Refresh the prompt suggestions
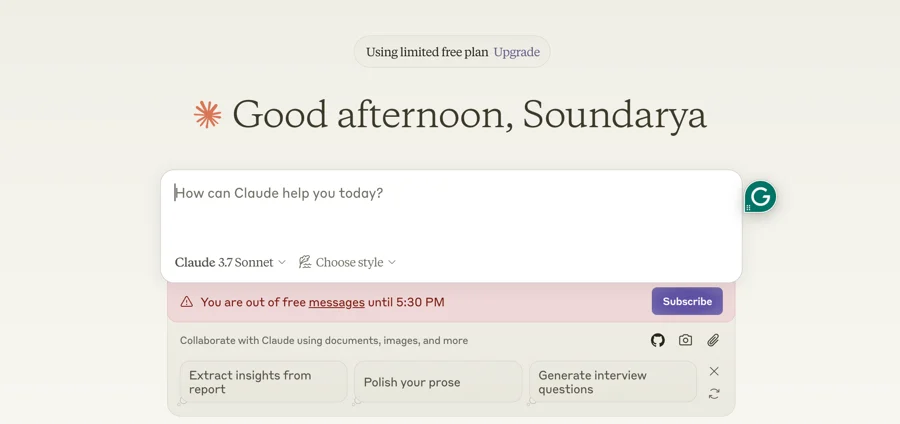Viewport: 900px width, 424px height. click(714, 394)
